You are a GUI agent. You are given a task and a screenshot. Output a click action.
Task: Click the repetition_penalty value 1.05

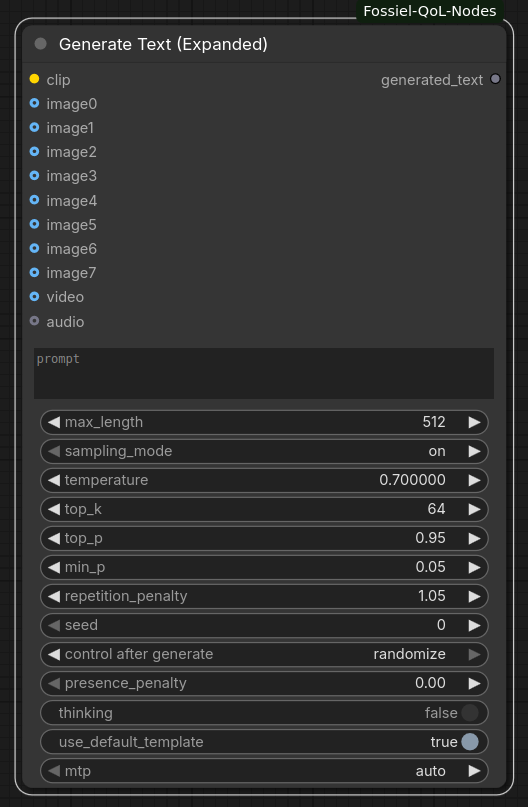point(431,596)
